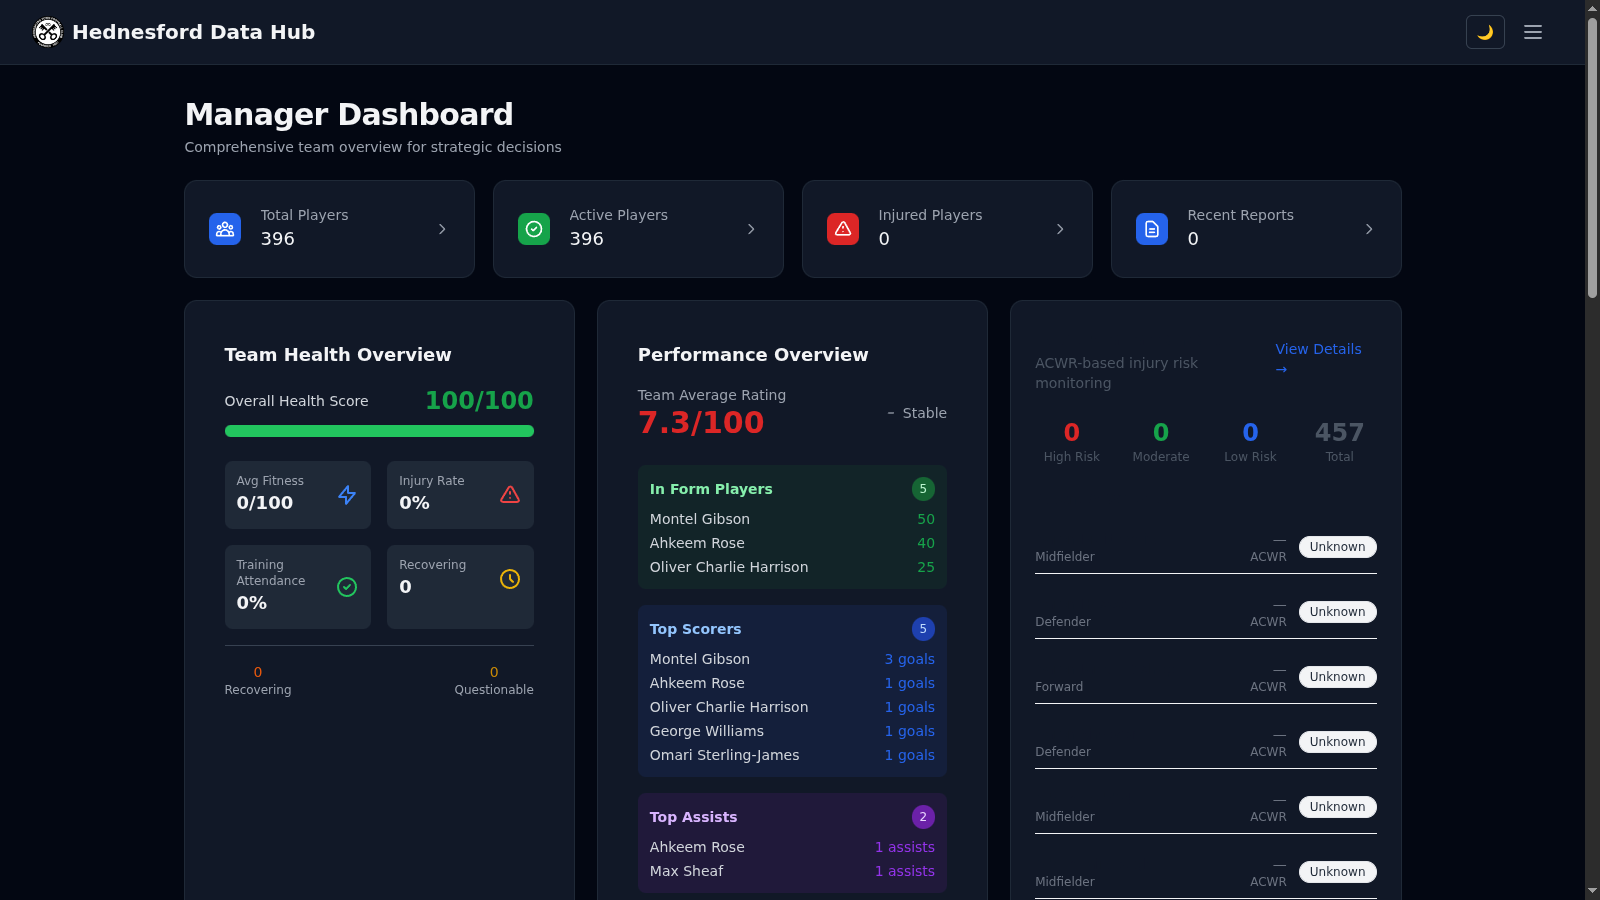Click the Top Scorers count badge
Image resolution: width=1600 pixels, height=900 pixels.
(x=923, y=629)
